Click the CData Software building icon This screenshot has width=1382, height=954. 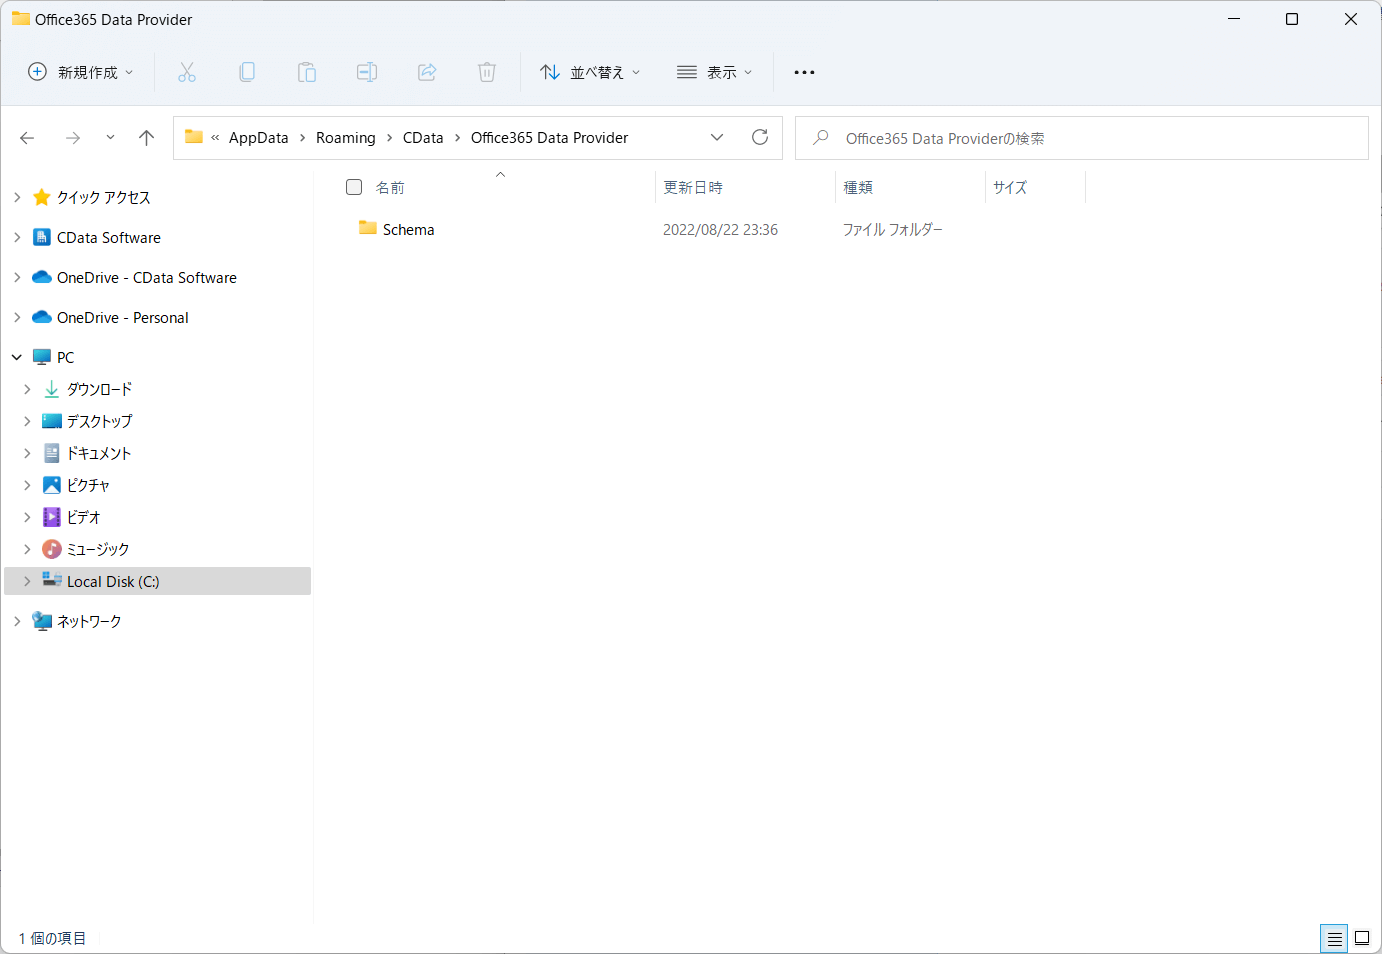42,237
